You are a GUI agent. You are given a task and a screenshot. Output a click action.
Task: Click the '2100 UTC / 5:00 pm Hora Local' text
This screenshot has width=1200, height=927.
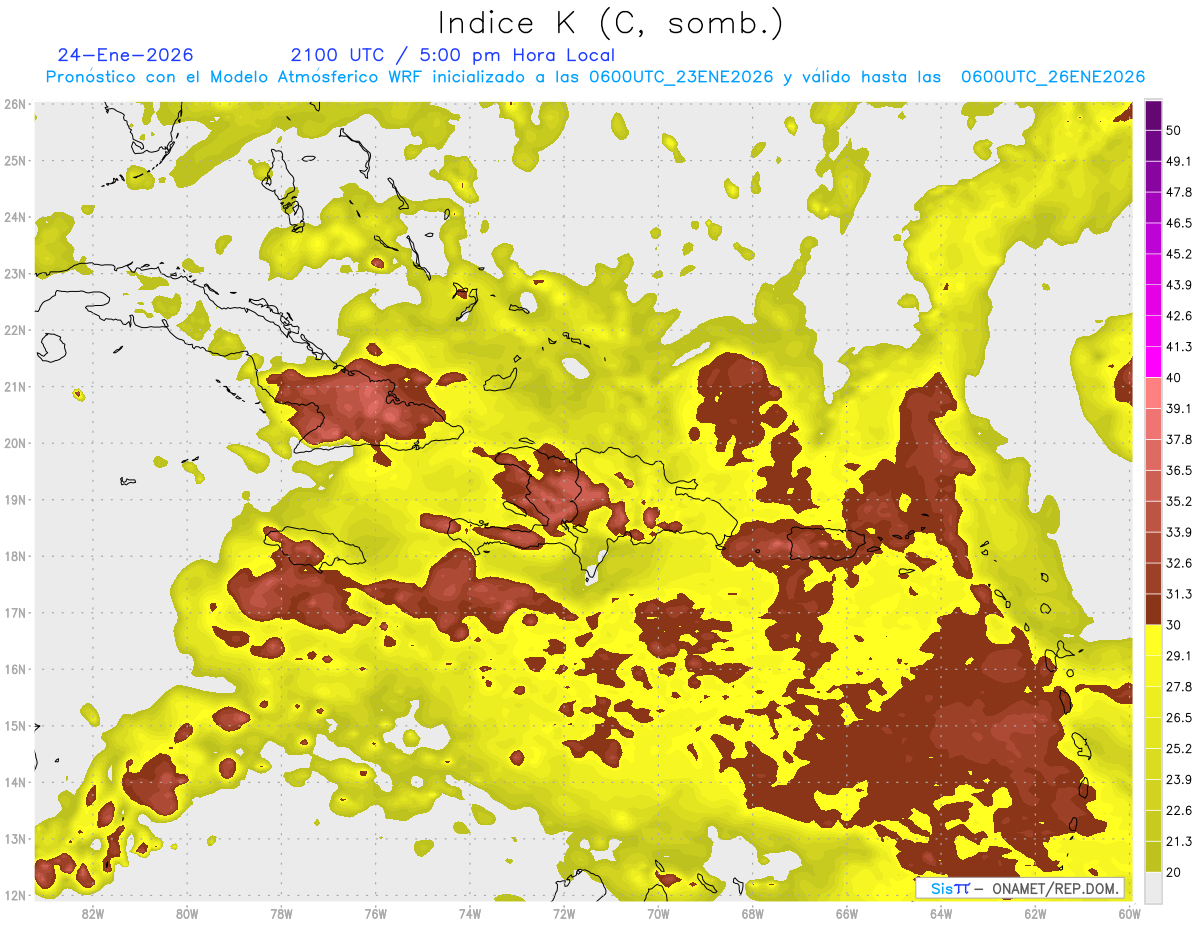[453, 55]
